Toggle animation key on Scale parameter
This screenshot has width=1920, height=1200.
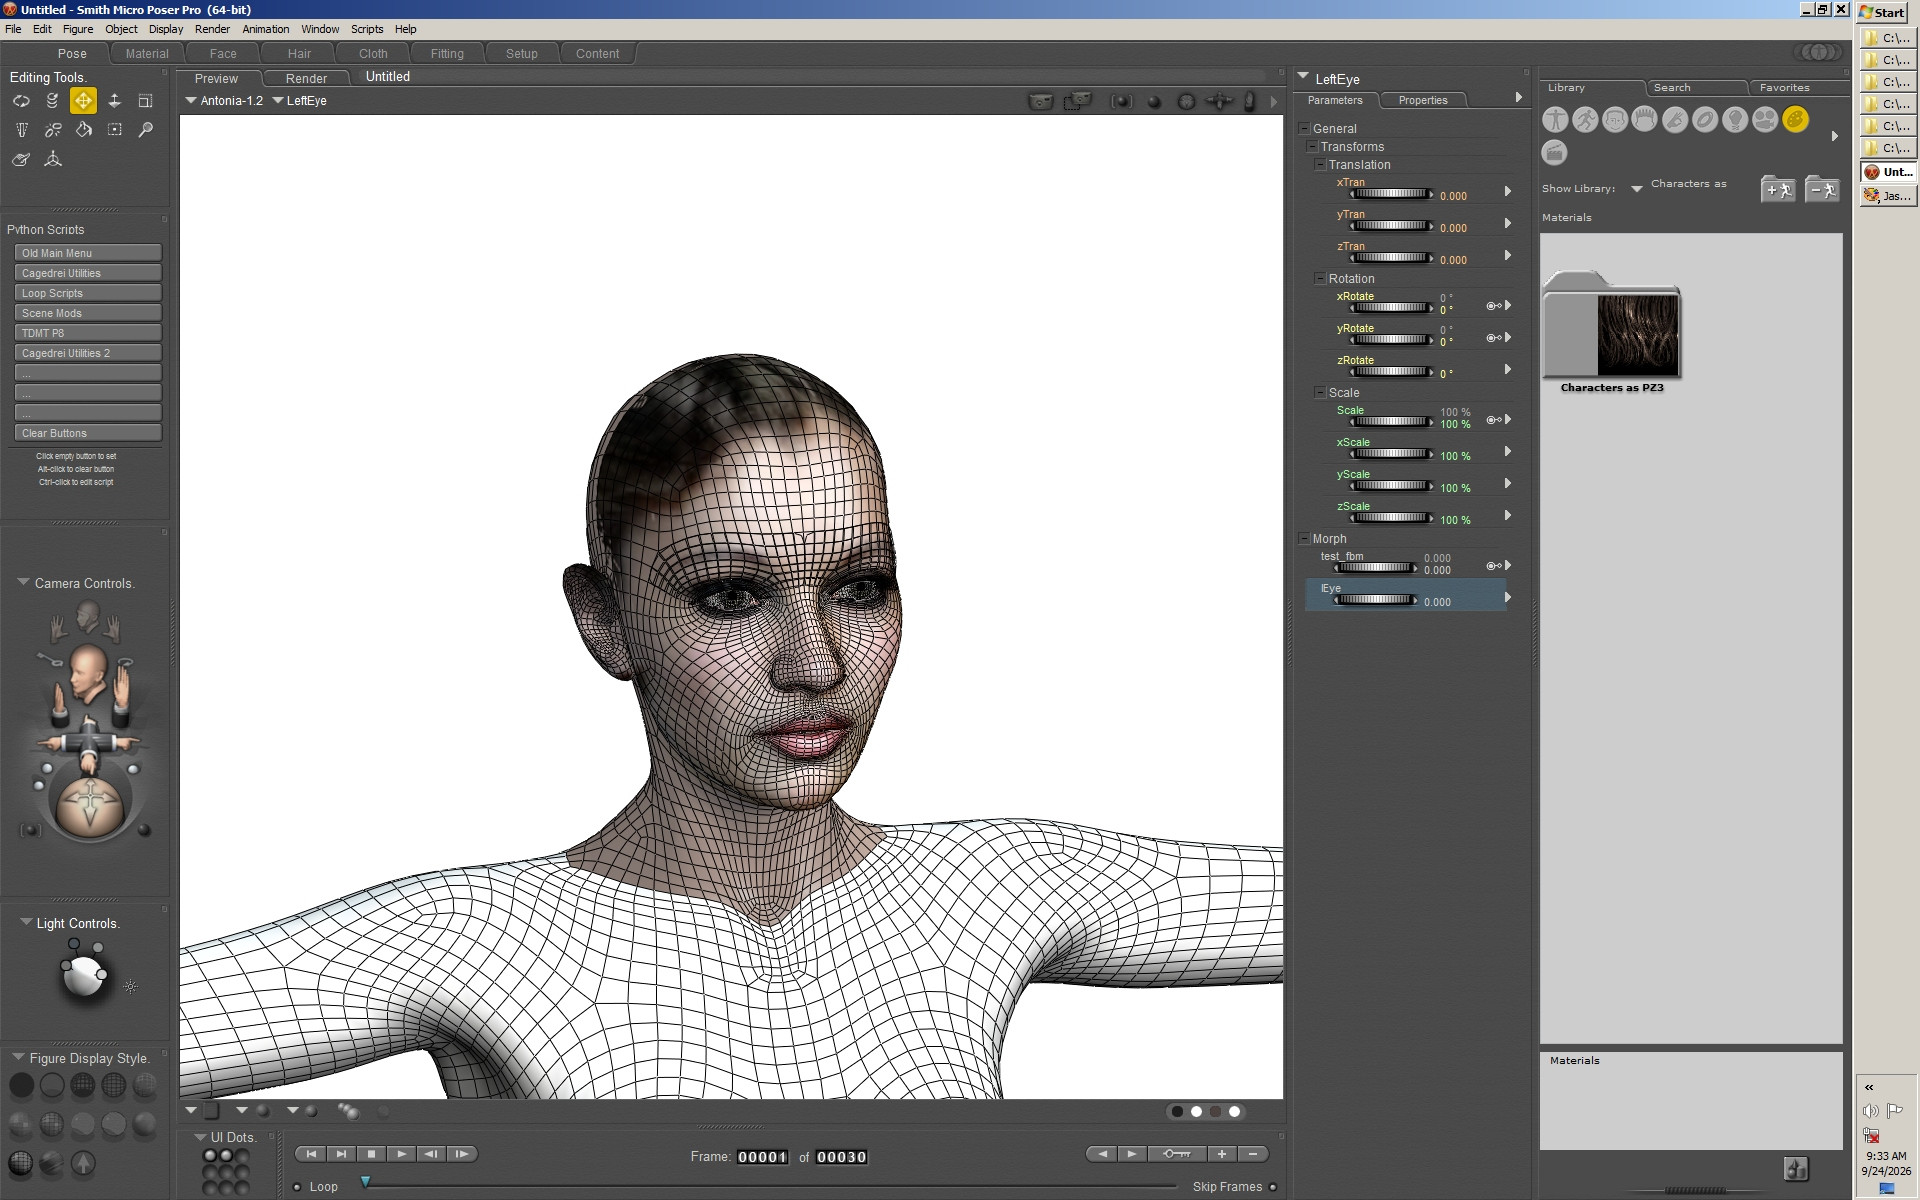[1493, 420]
